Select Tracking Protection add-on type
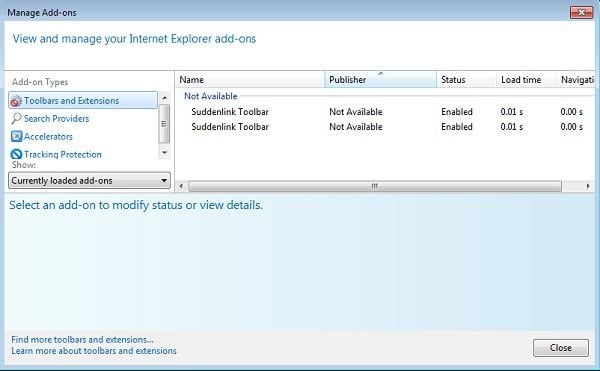This screenshot has height=371, width=600. [x=83, y=154]
